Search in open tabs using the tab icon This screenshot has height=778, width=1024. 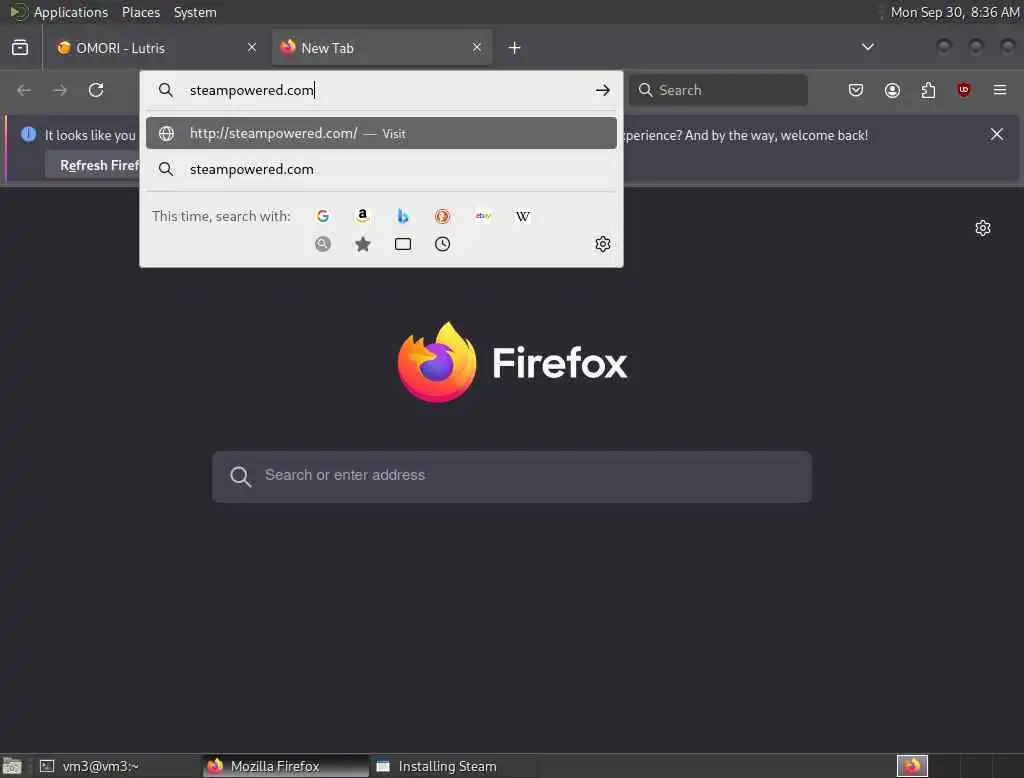click(403, 244)
